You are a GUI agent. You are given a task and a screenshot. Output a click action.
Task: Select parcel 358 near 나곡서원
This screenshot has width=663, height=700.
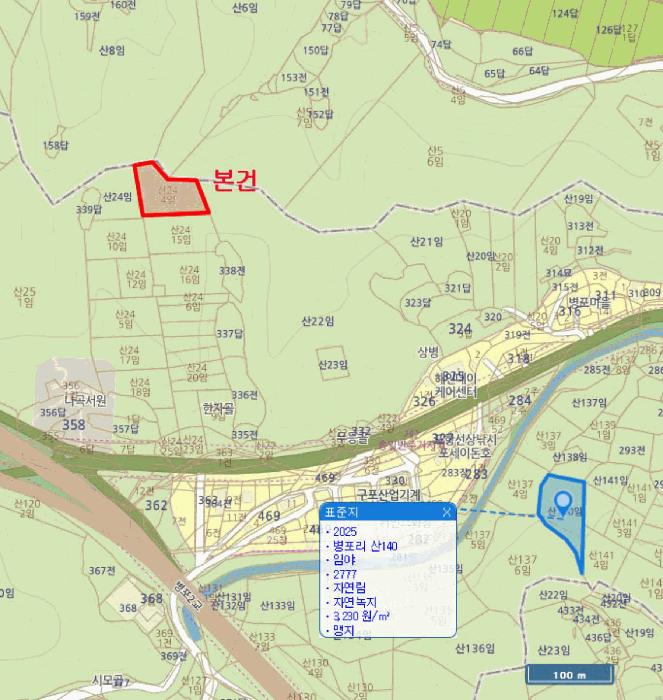72,425
